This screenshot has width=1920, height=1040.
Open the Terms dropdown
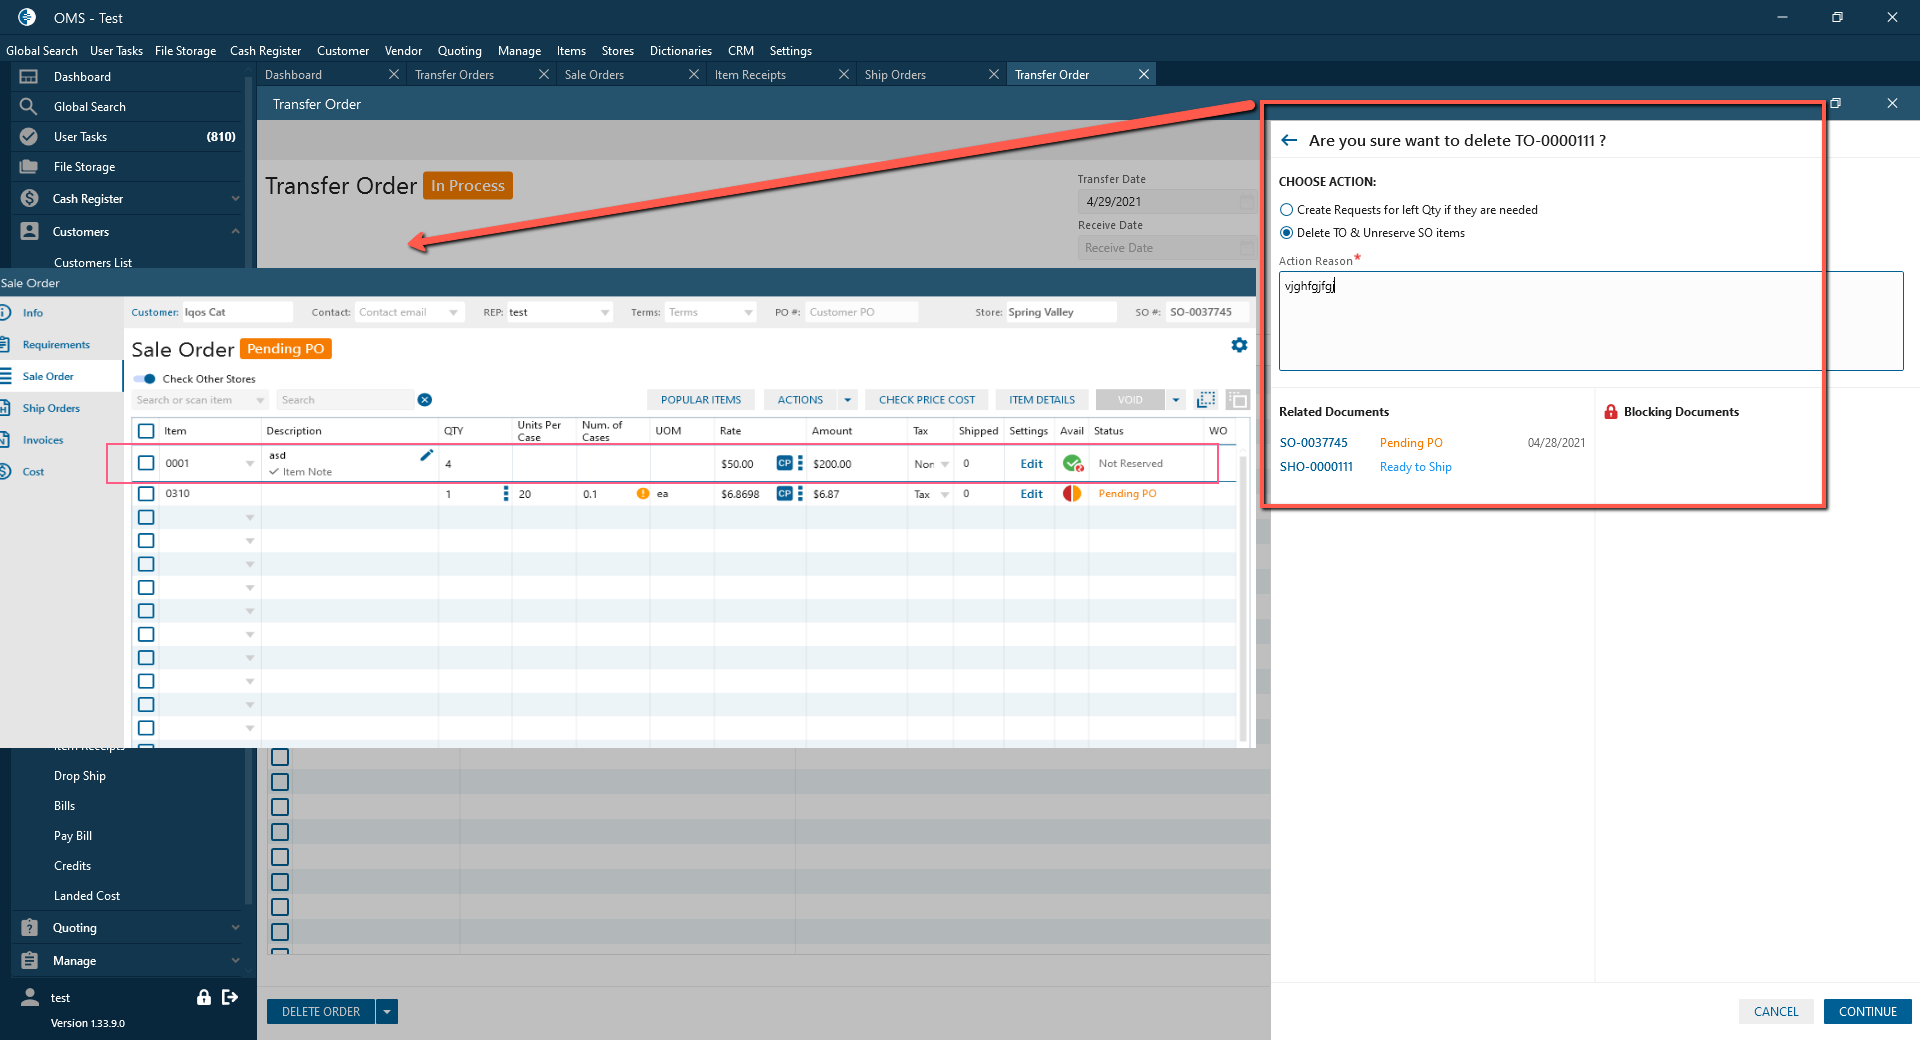[748, 313]
